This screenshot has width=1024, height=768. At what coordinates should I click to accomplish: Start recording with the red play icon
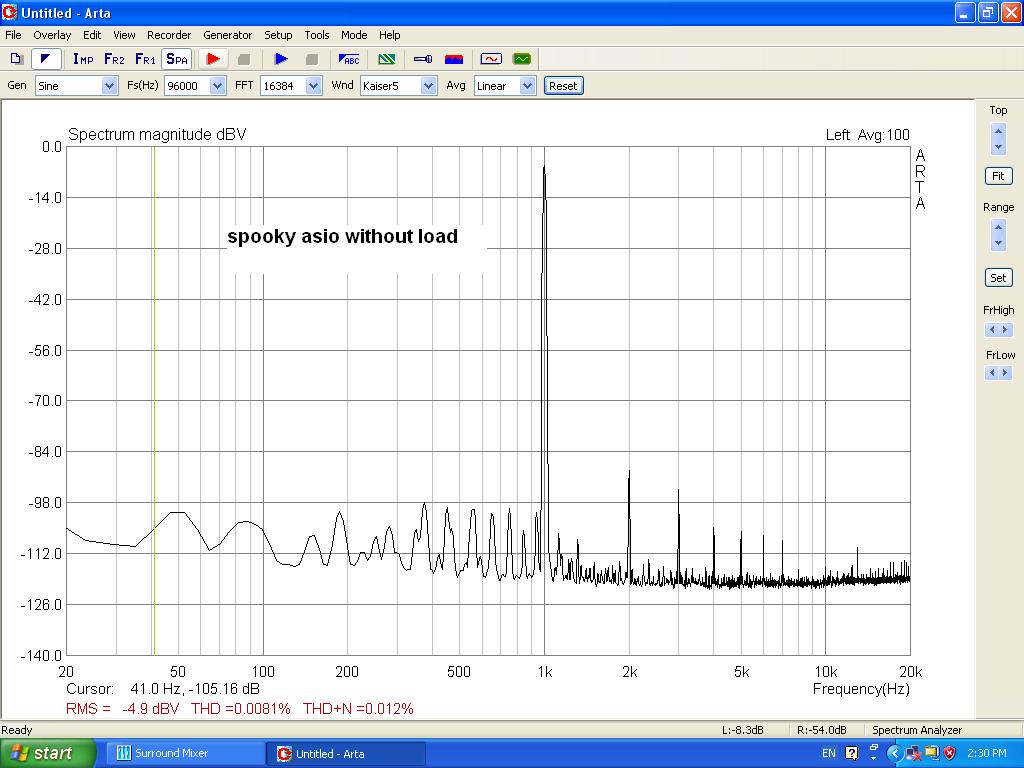pyautogui.click(x=213, y=59)
